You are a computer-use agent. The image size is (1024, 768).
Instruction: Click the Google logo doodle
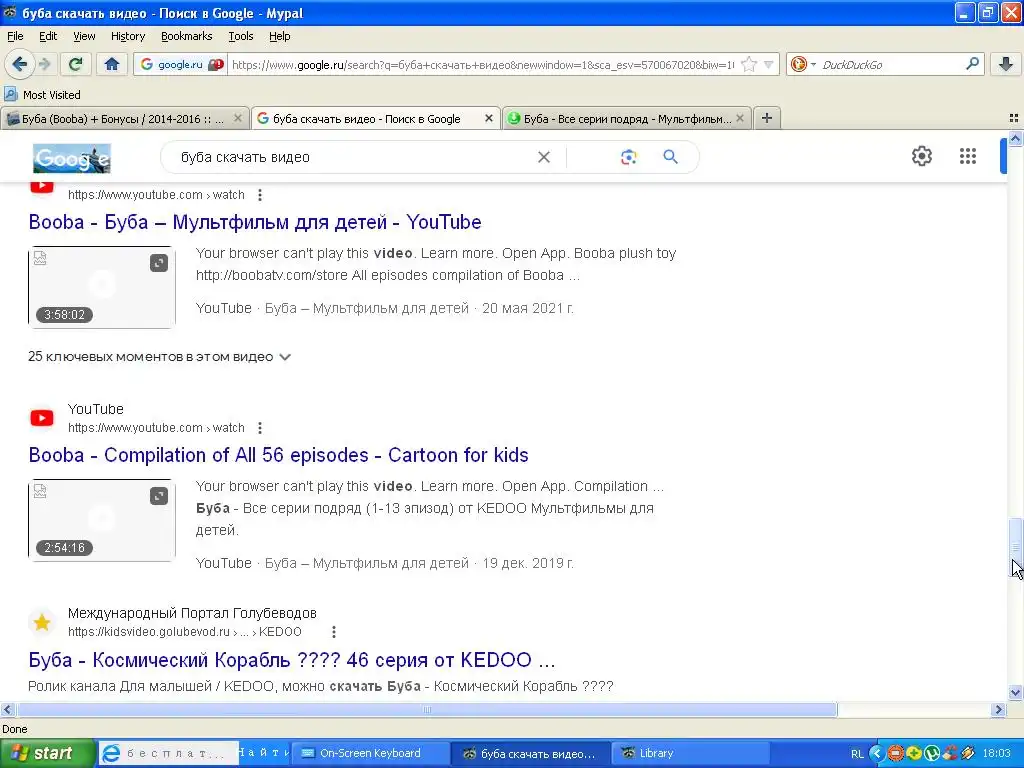72,158
